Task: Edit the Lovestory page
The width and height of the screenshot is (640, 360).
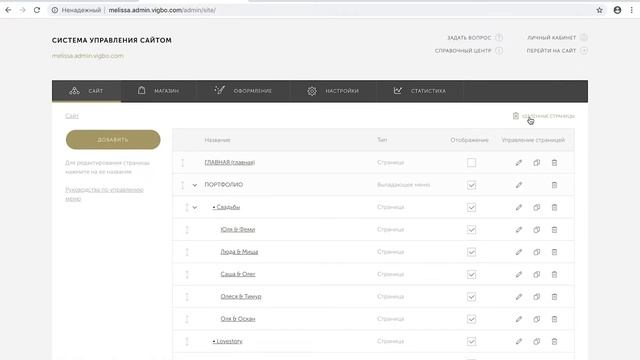Action: 518,341
